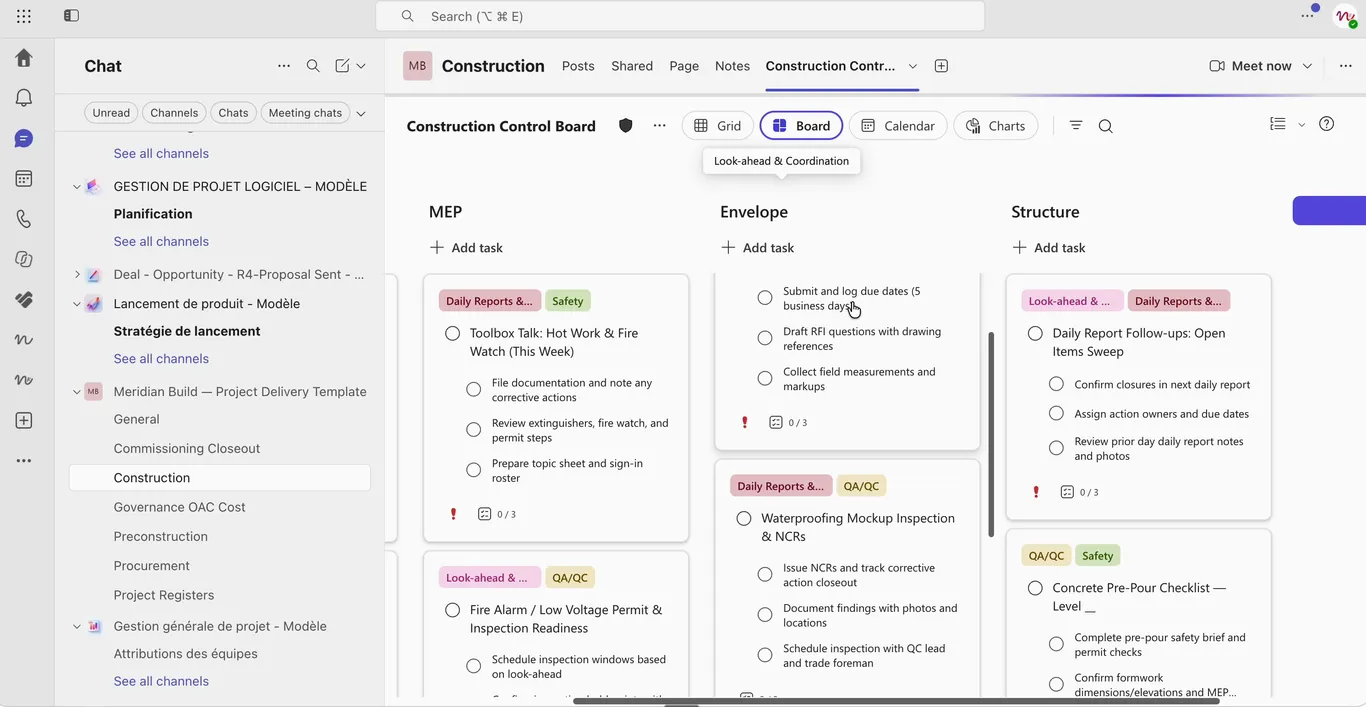The width and height of the screenshot is (1366, 707).
Task: Open new chat dropdown chevron
Action: coord(361,66)
